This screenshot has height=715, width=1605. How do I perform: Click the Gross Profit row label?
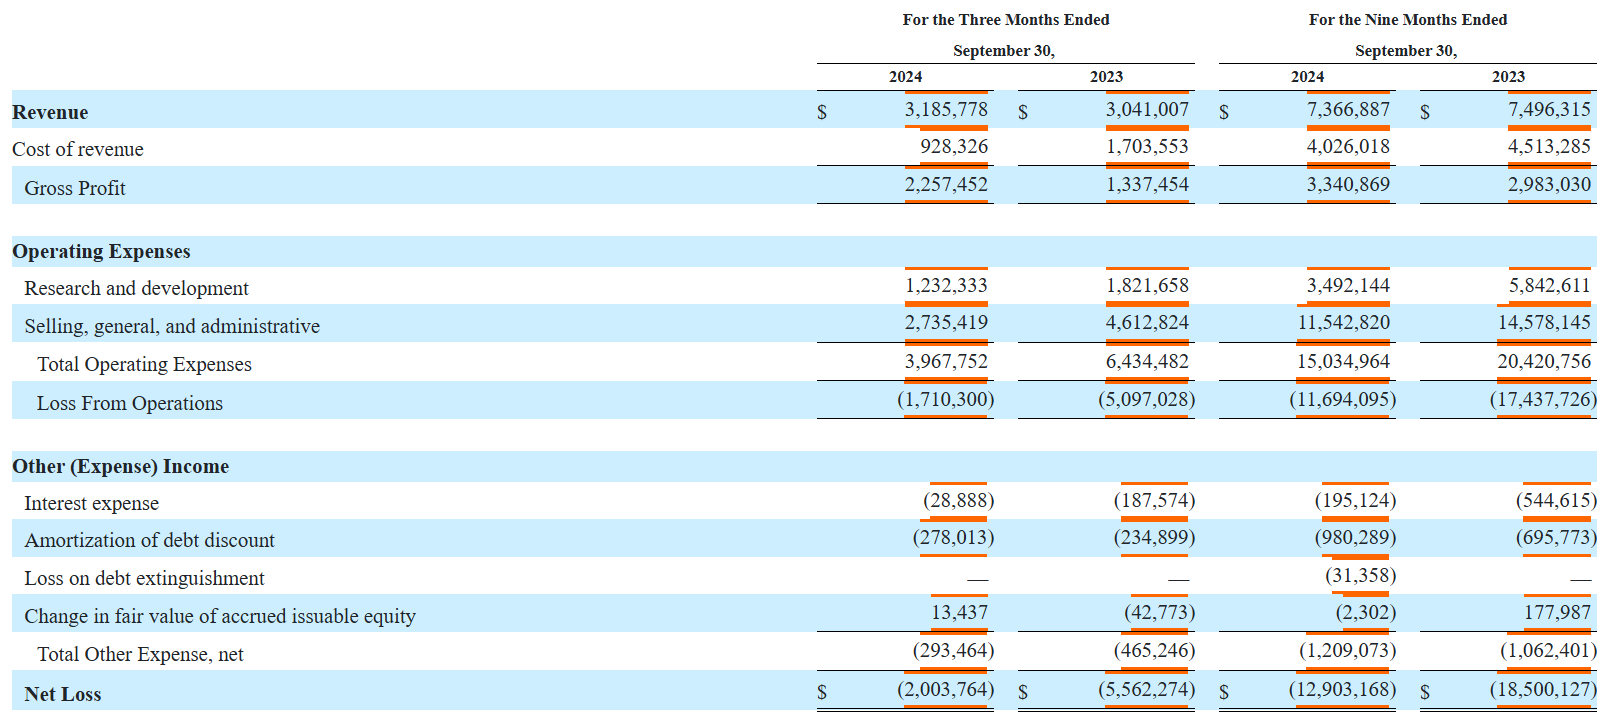point(75,188)
